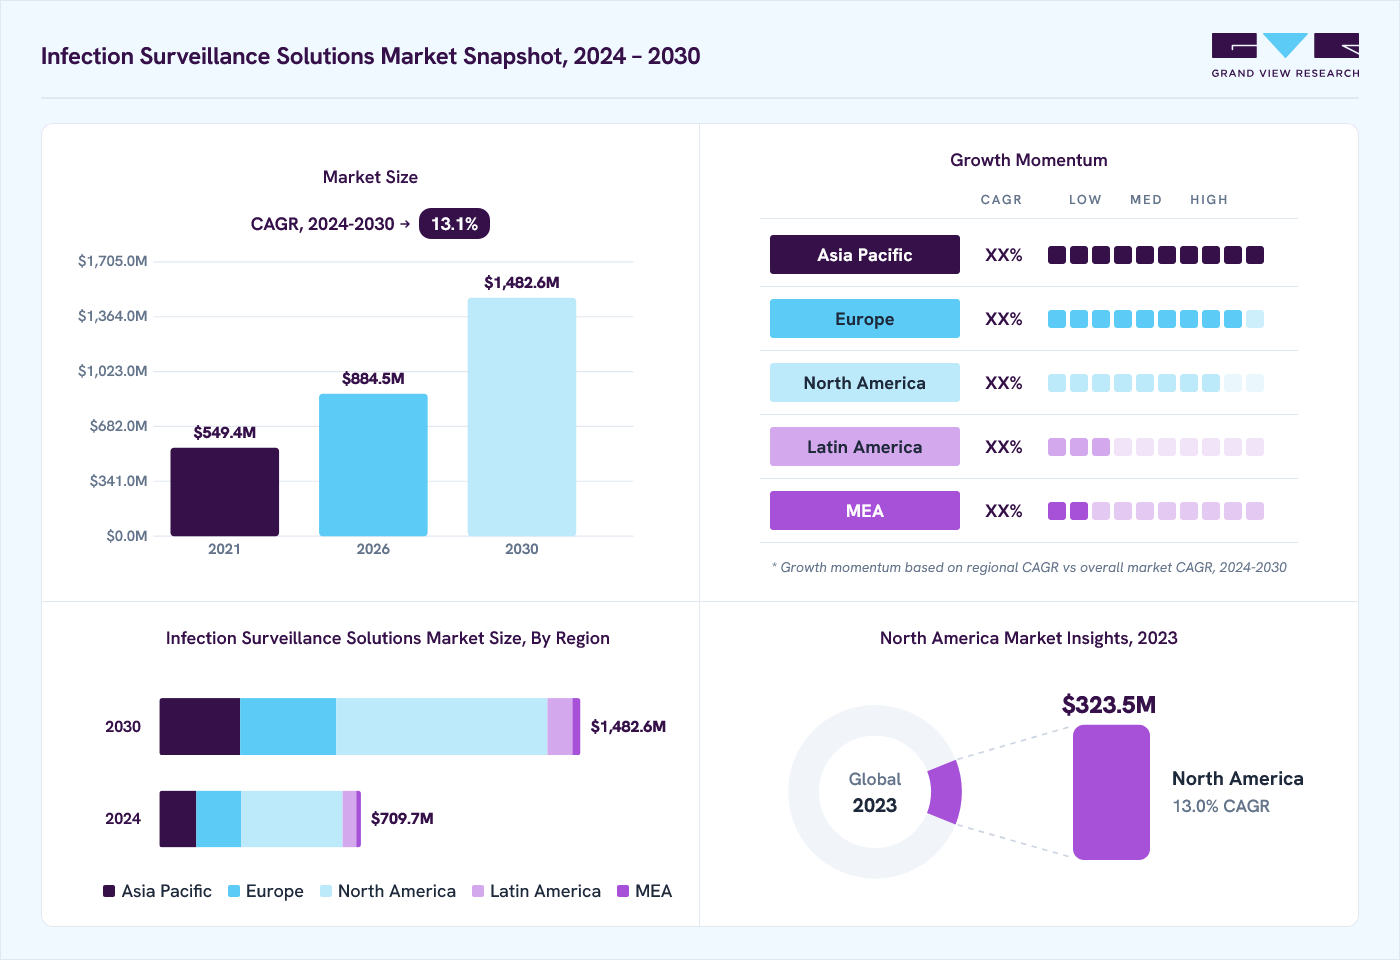Screen dimensions: 1400x960
Task: Click the Asia Pacific legend swatch
Action: [109, 891]
